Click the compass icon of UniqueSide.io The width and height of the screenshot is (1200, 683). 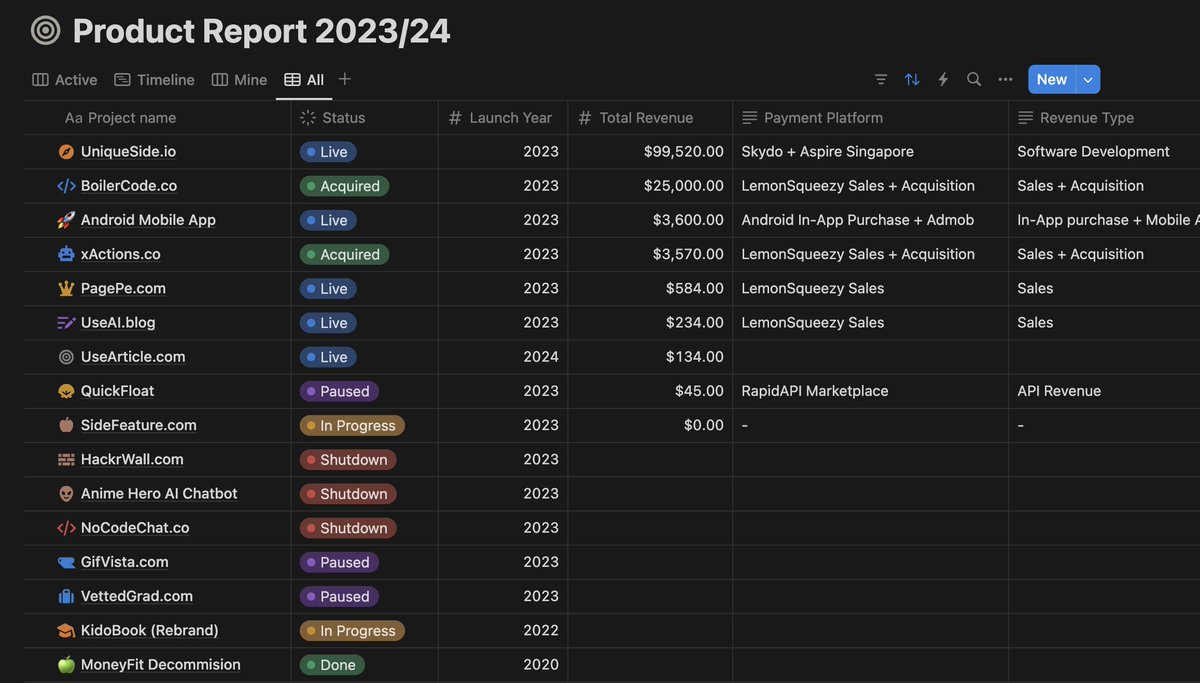tap(66, 152)
